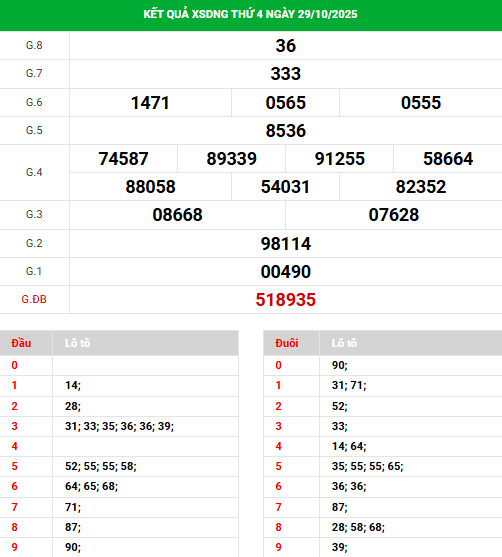The image size is (502, 557).
Task: Click the G.4 number 54031
Action: click(286, 187)
